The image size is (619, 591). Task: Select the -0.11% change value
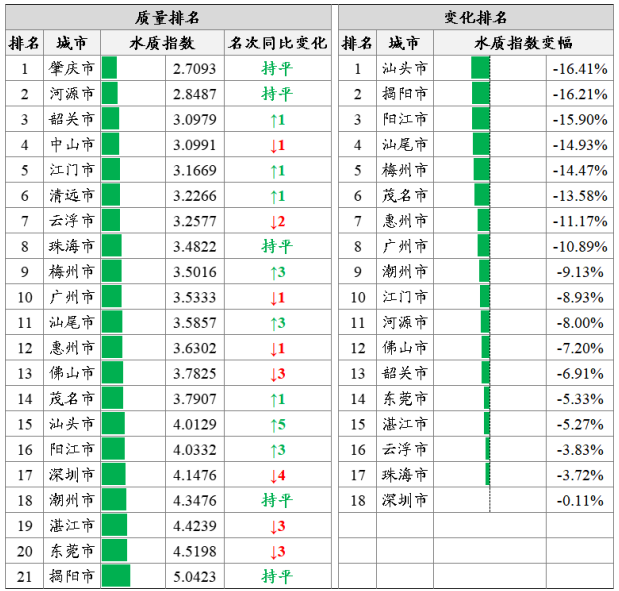point(581,499)
